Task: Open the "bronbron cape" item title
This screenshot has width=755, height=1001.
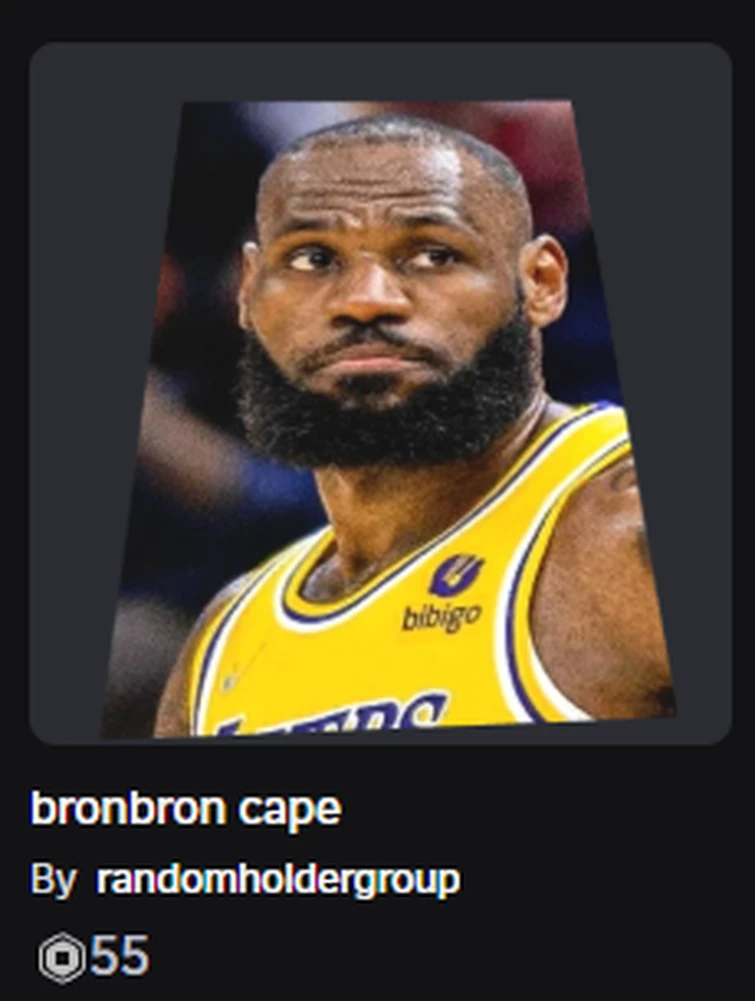Action: [186, 808]
